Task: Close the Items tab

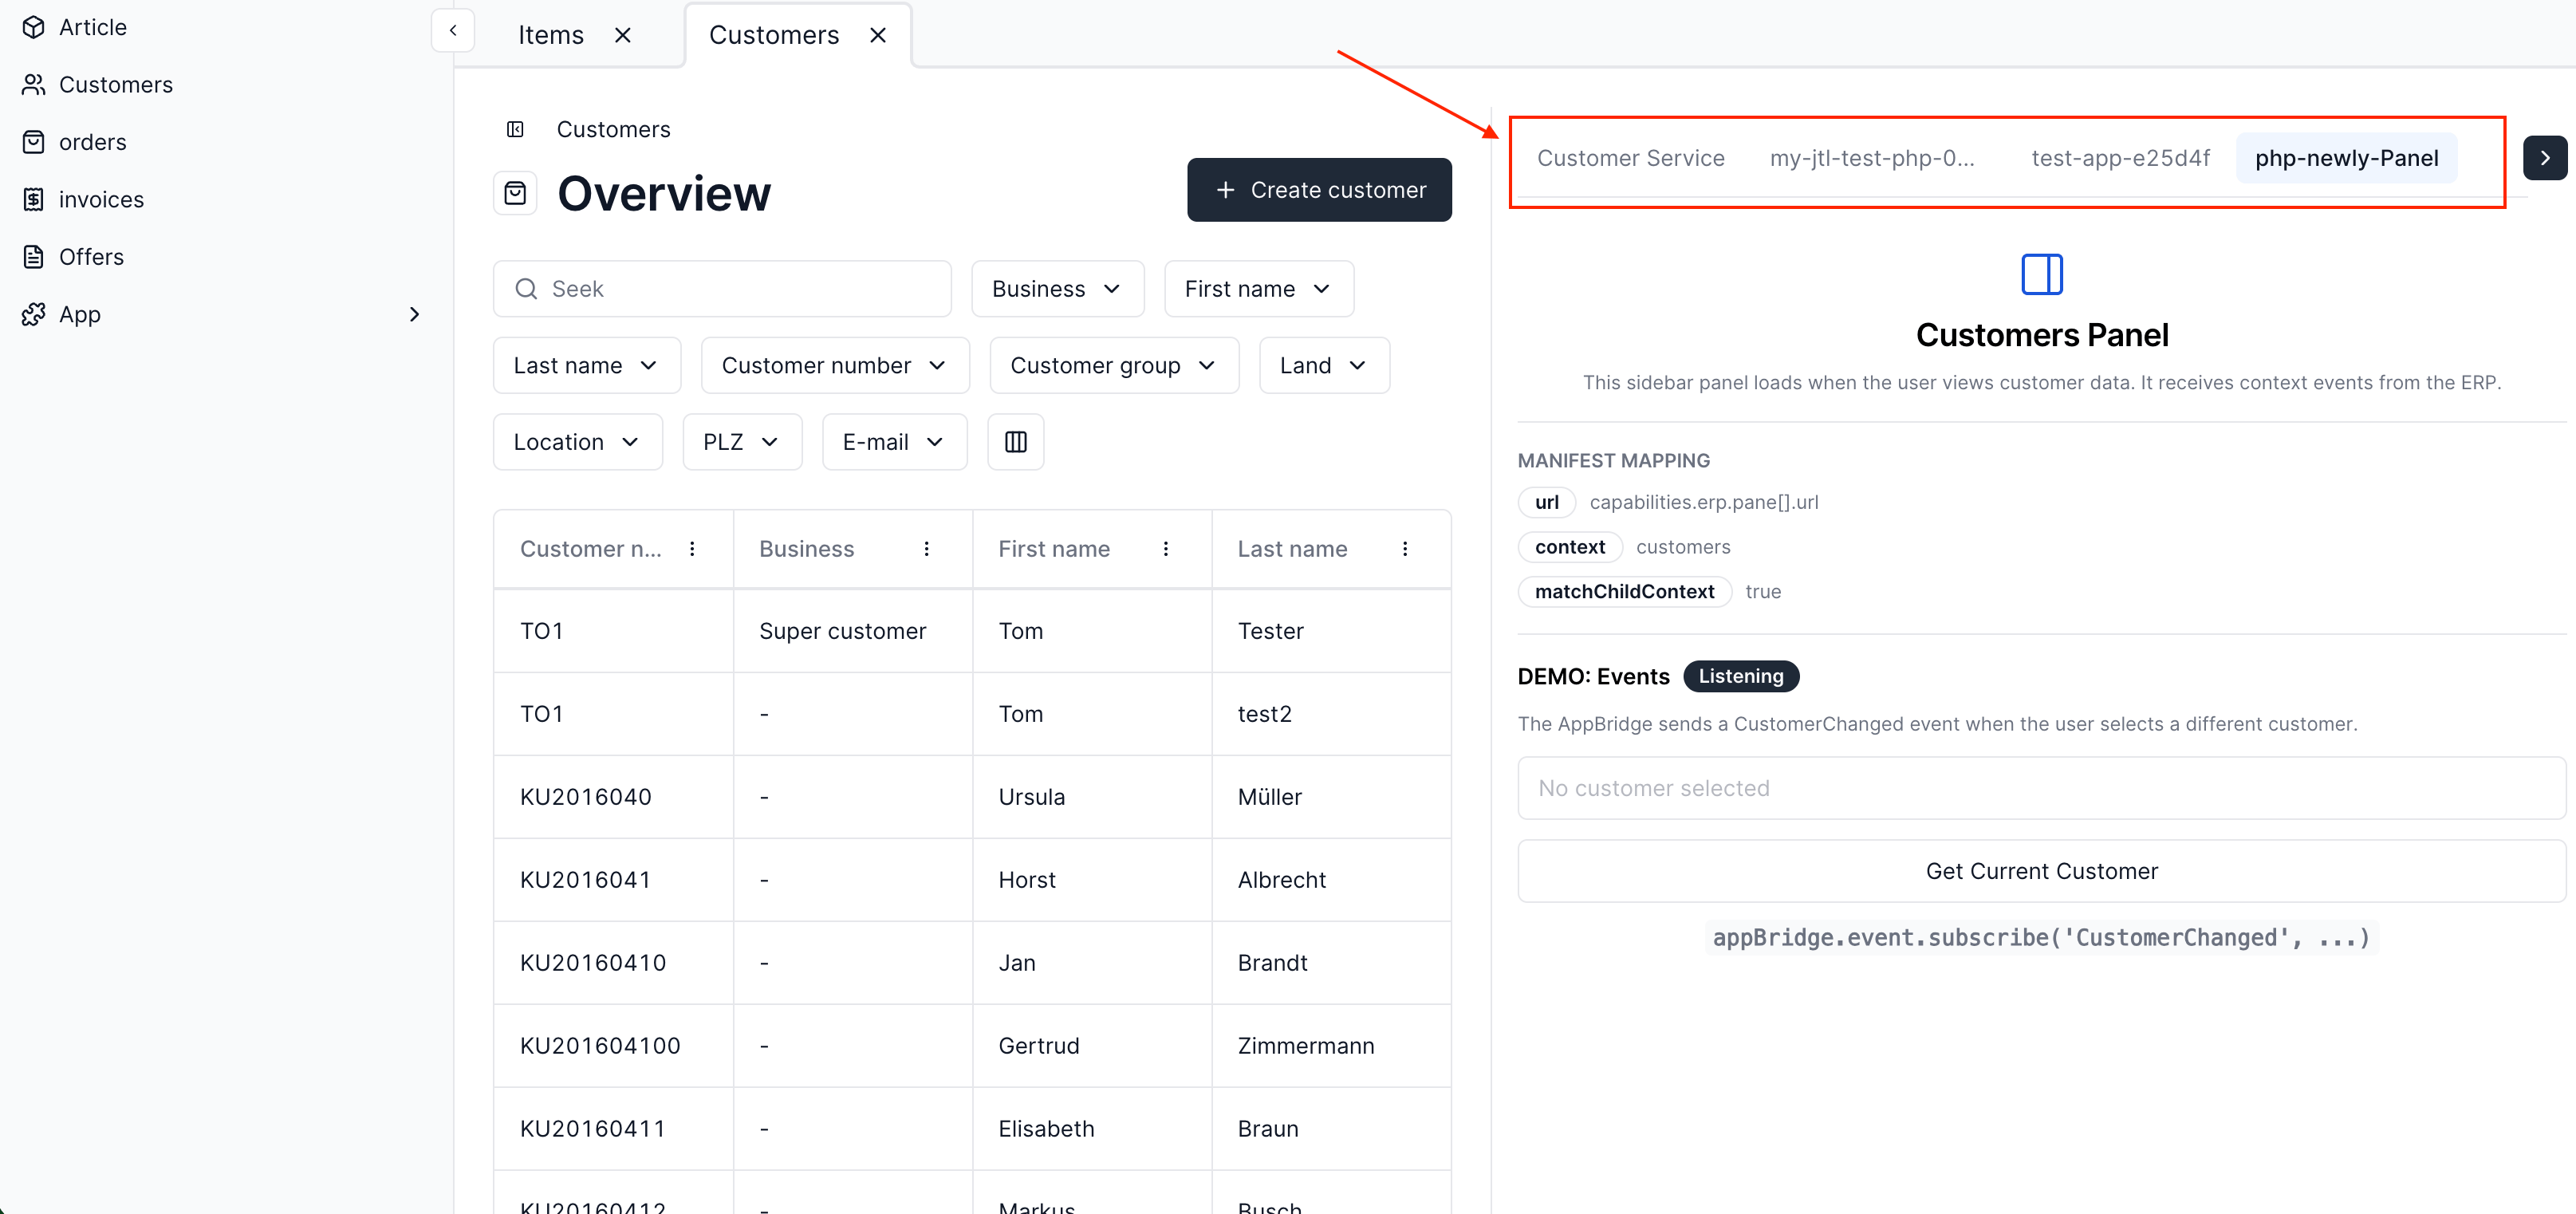Action: [623, 35]
